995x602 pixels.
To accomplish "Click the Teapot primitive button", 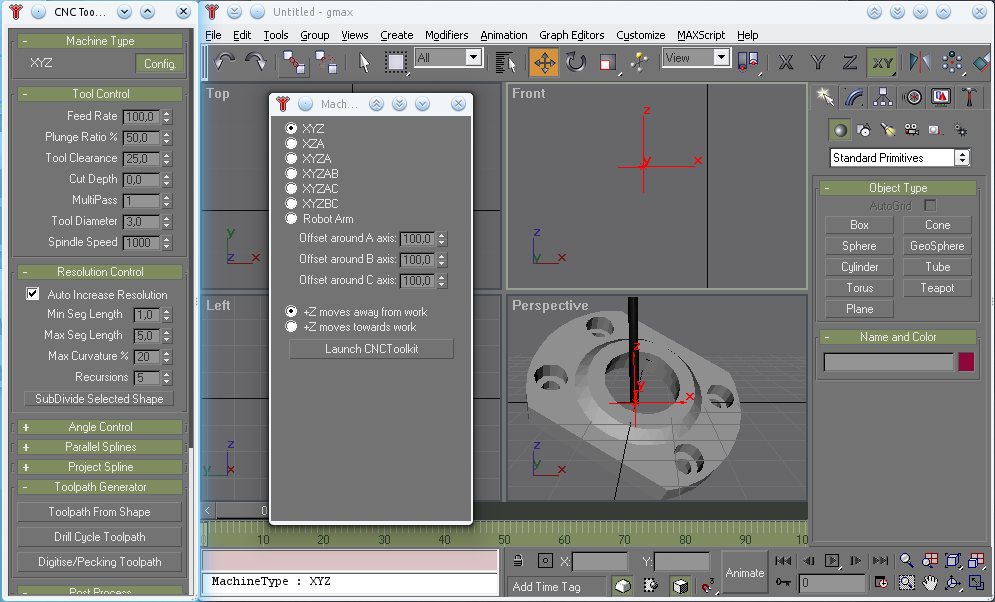I will tap(937, 288).
